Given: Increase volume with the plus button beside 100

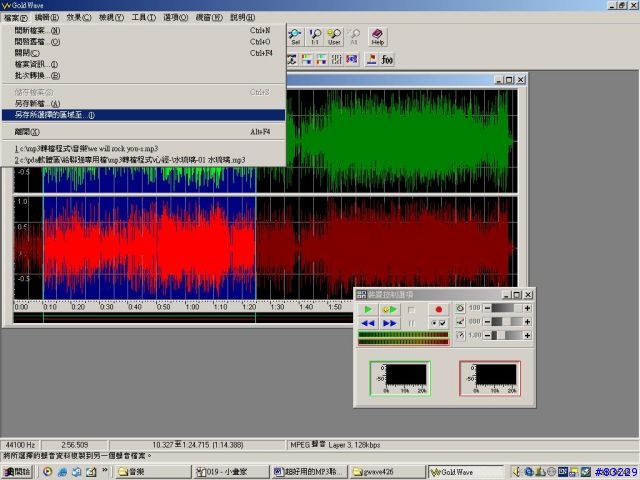Looking at the screenshot, I should [x=527, y=308].
